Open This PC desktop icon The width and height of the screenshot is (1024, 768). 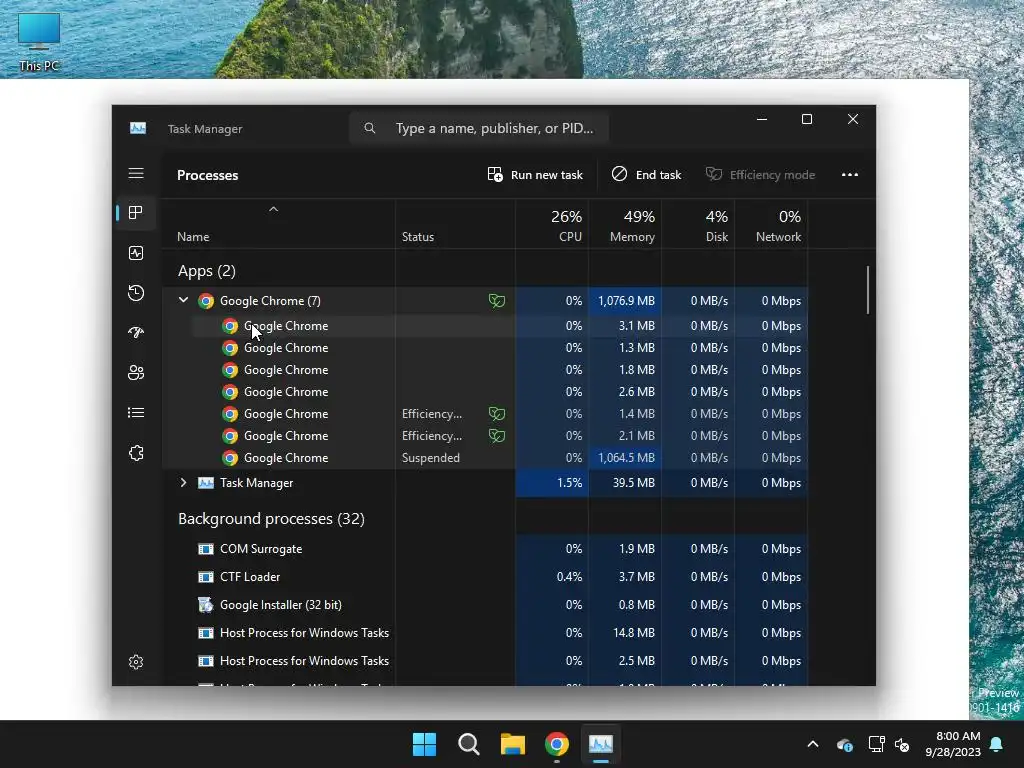pos(39,42)
